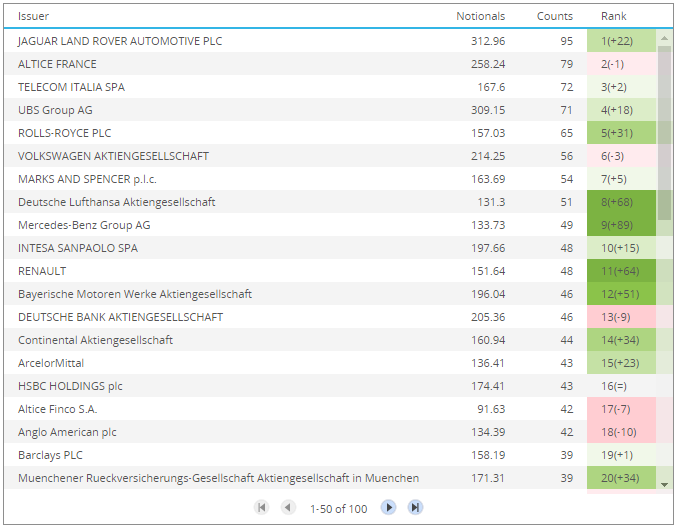Screen dimensions: 678x529
Task: Click the rank cell 17(-7)
Action: pyautogui.click(x=621, y=409)
